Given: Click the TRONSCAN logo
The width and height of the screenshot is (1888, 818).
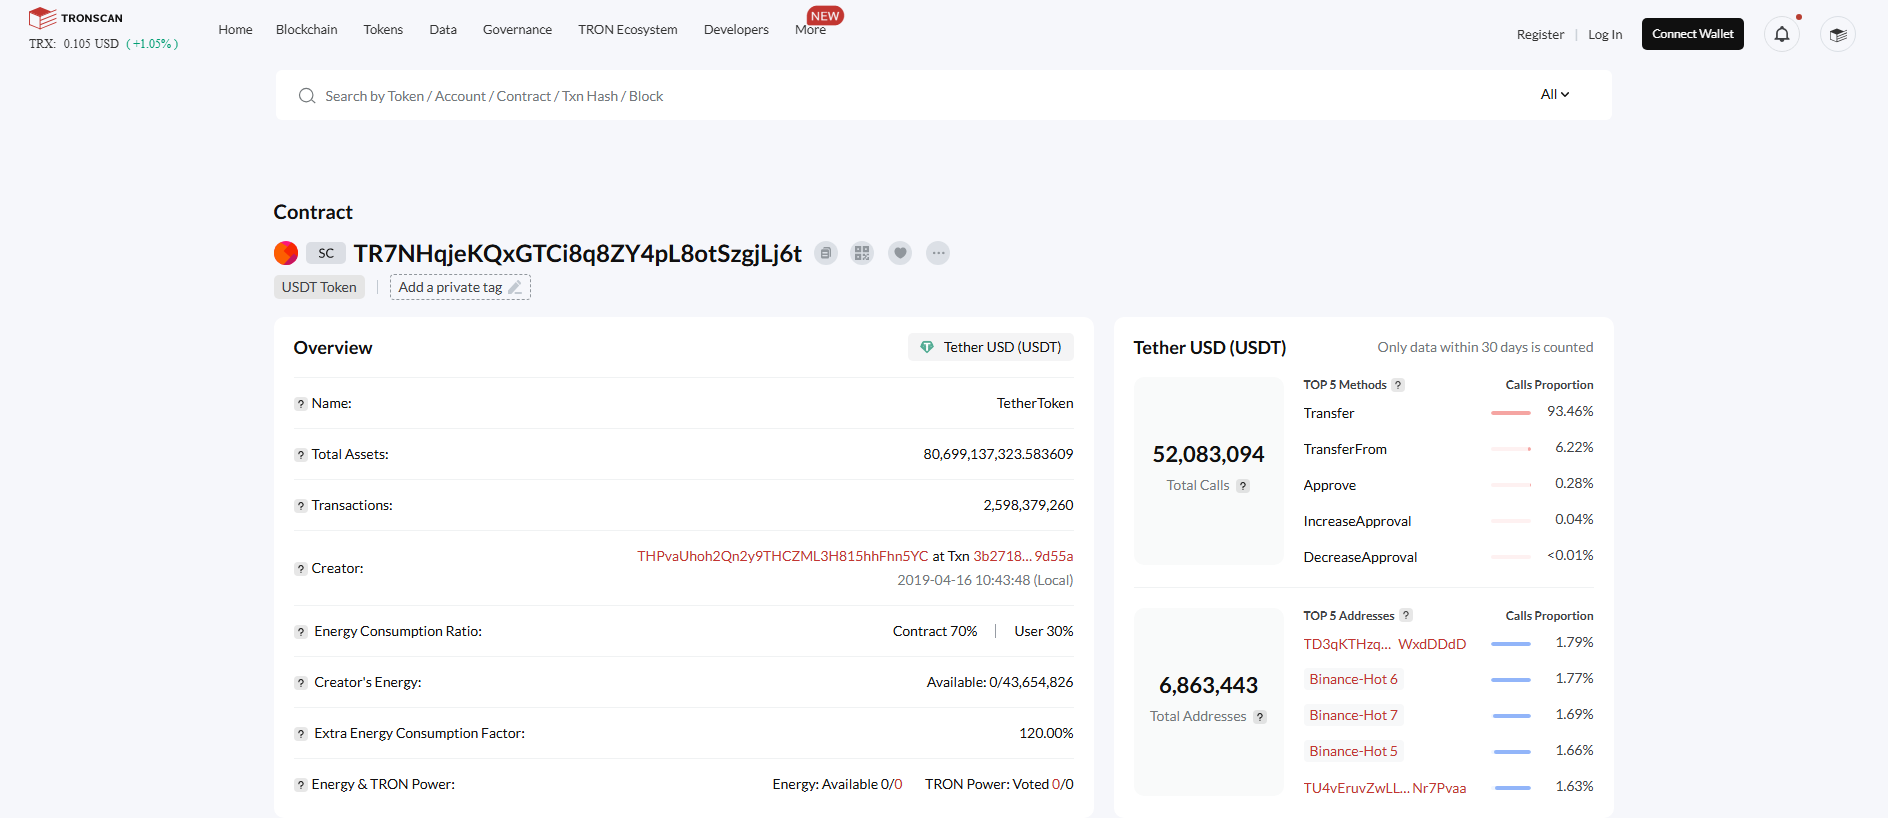Looking at the screenshot, I should pyautogui.click(x=76, y=18).
